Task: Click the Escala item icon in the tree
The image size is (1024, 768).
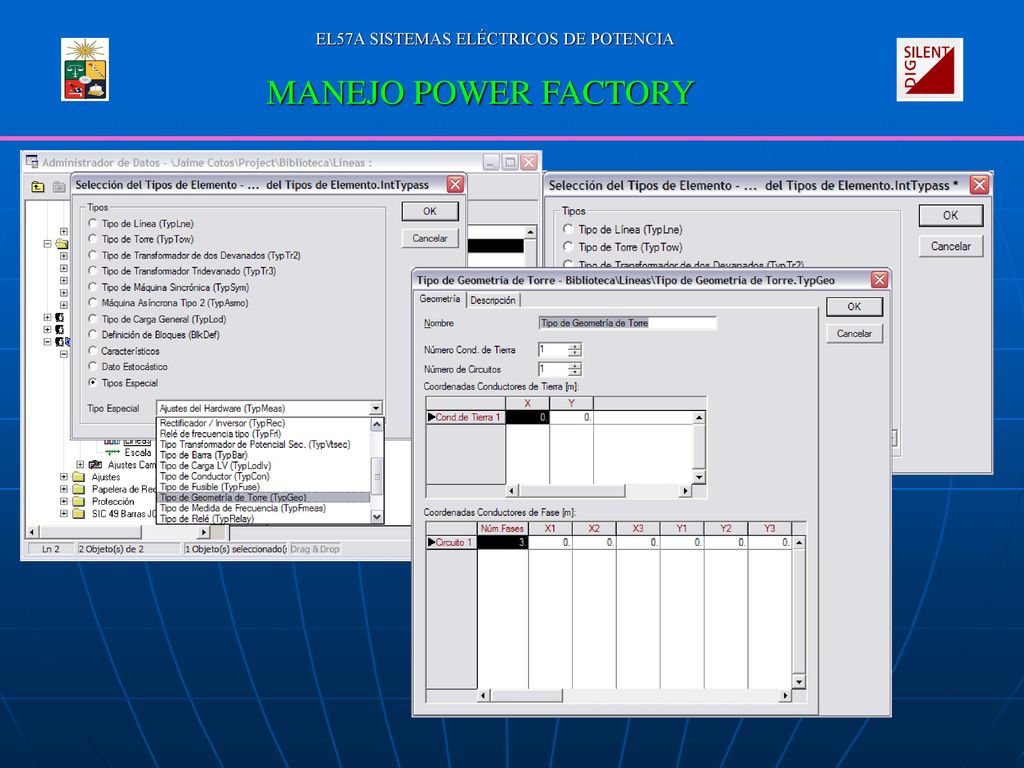Action: 112,453
